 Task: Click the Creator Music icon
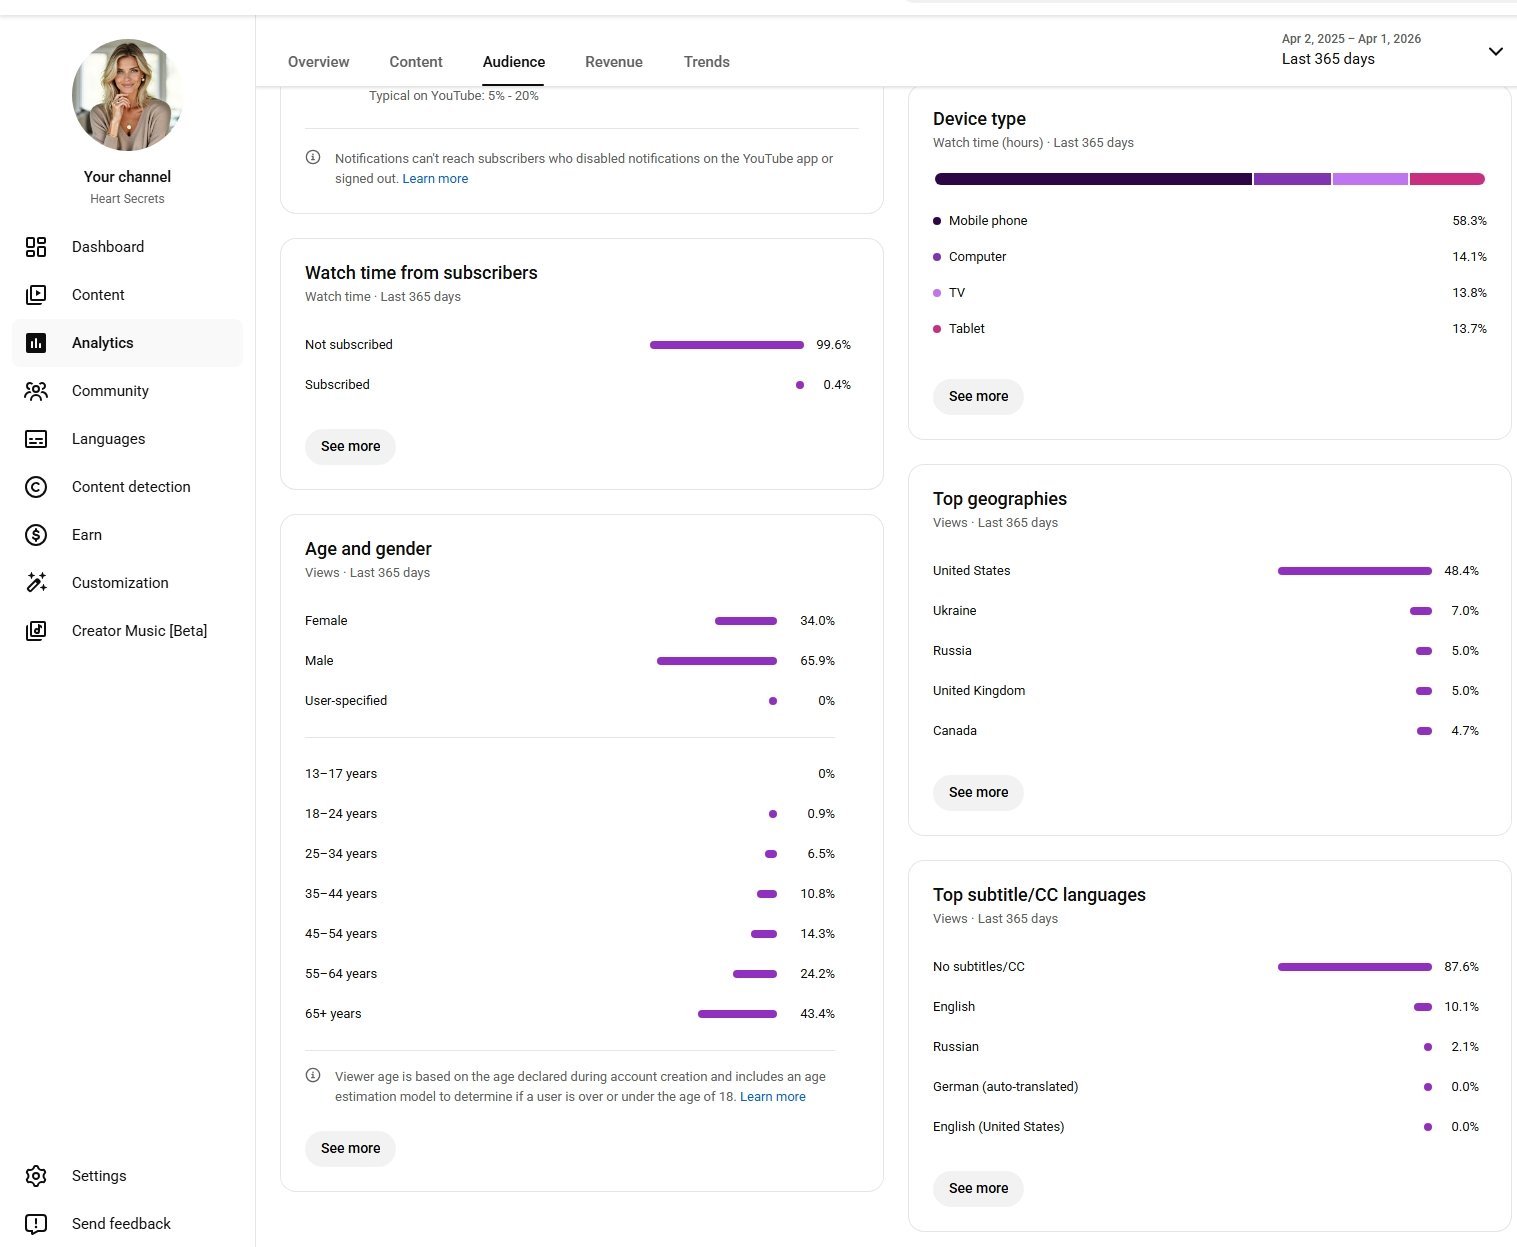click(x=36, y=631)
